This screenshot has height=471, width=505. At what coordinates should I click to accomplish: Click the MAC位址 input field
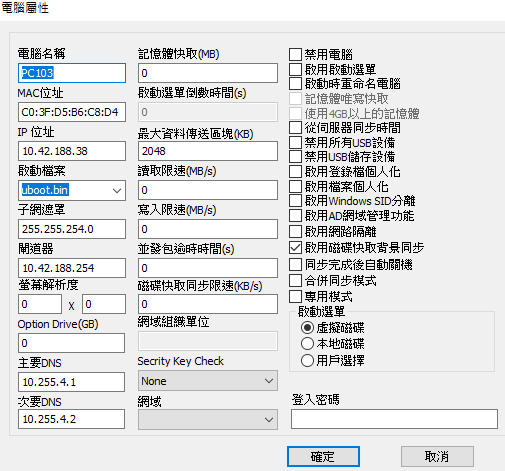pos(72,112)
